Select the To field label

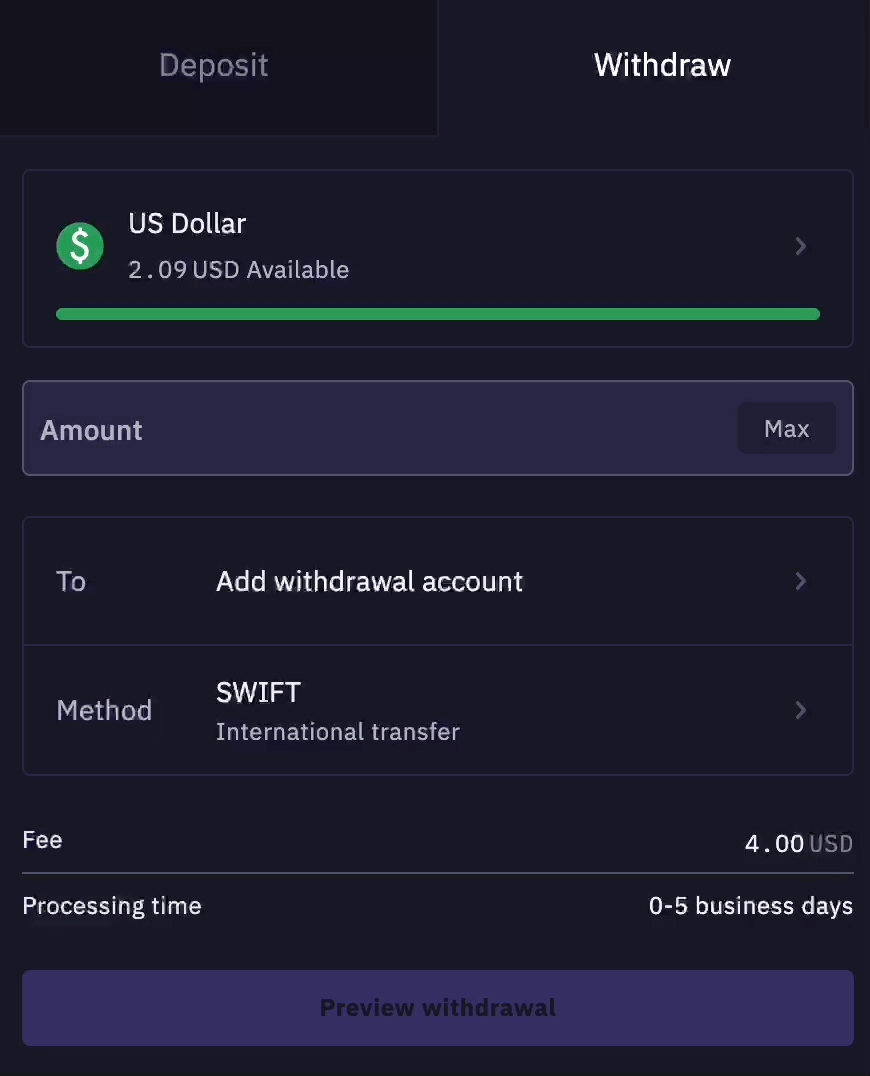click(x=70, y=581)
